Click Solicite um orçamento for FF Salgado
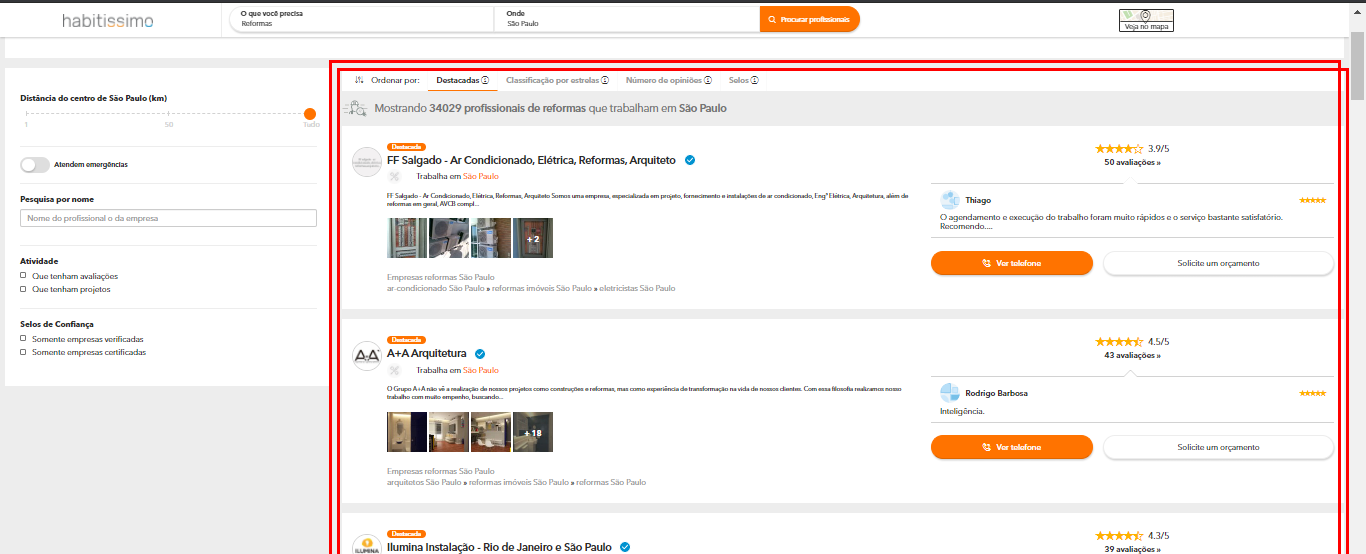 point(1218,263)
